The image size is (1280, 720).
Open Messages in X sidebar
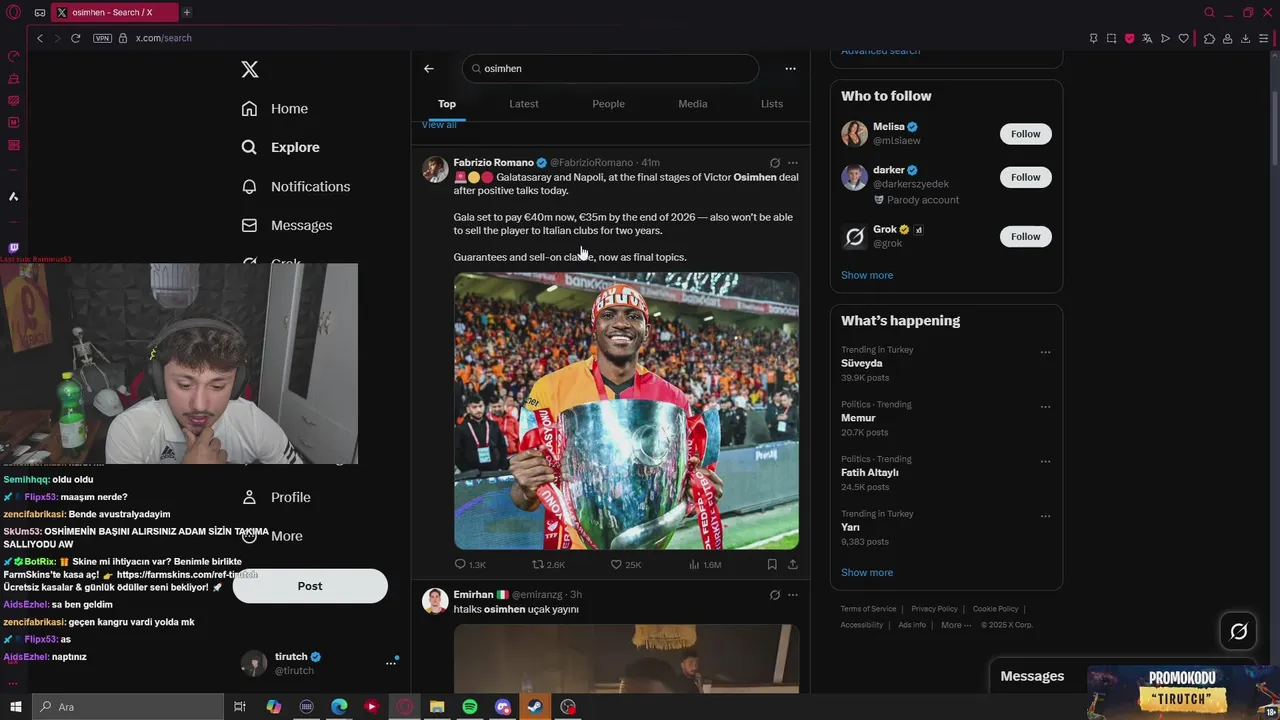coord(287,225)
